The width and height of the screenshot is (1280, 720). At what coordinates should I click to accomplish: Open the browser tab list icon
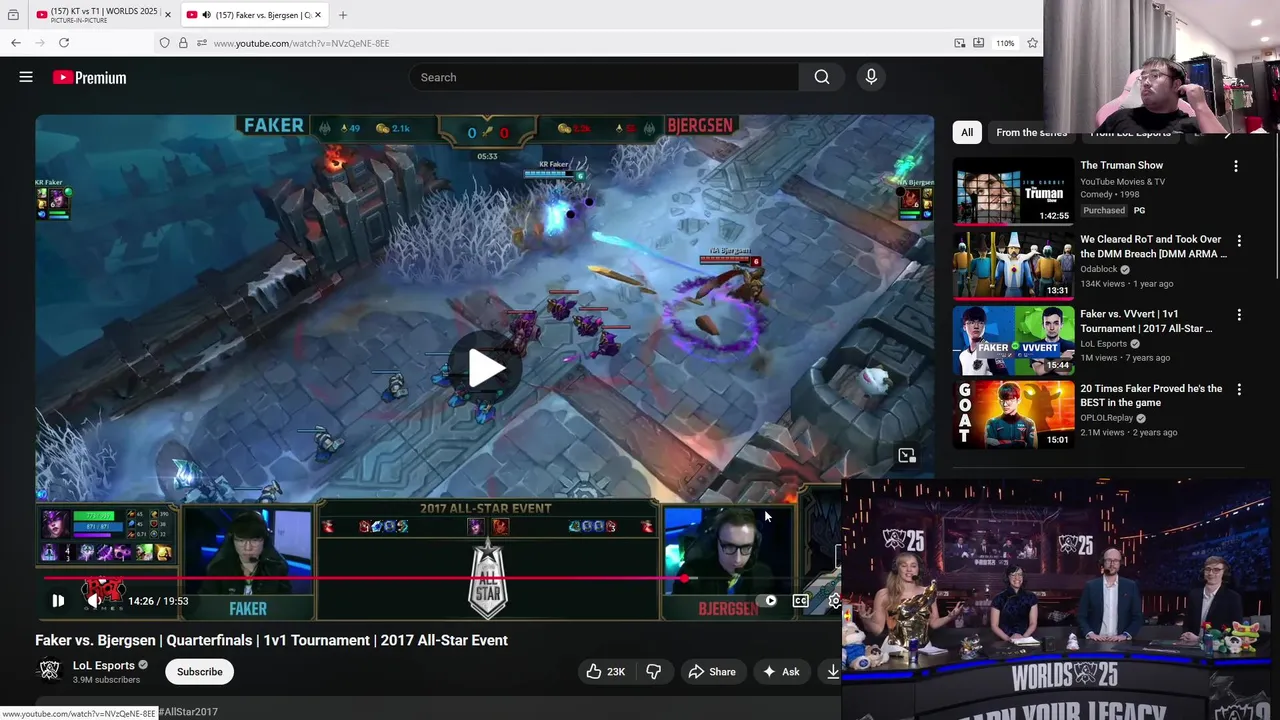(x=13, y=15)
